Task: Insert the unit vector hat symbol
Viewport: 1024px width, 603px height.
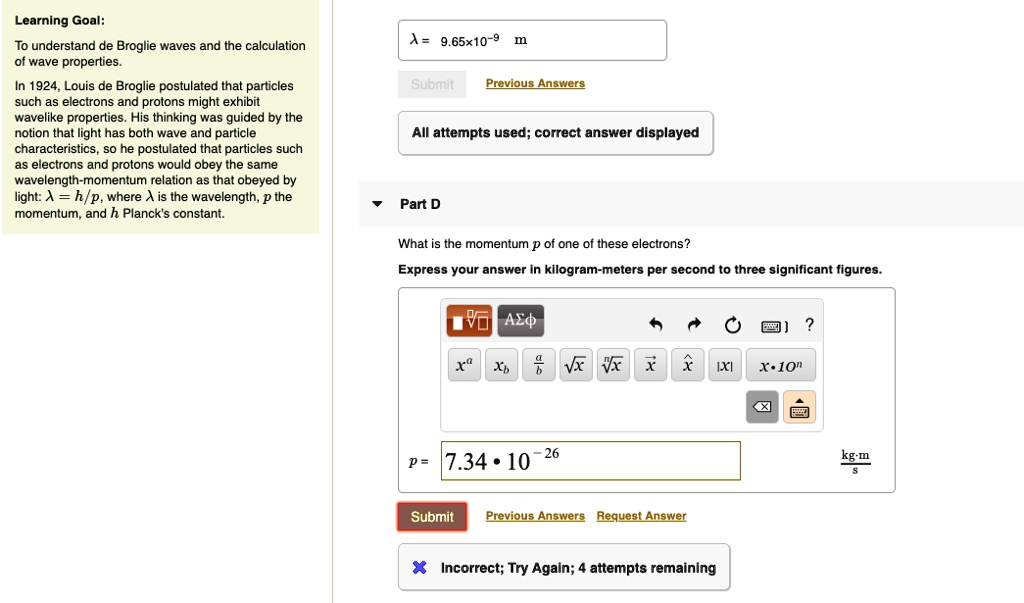Action: 687,367
